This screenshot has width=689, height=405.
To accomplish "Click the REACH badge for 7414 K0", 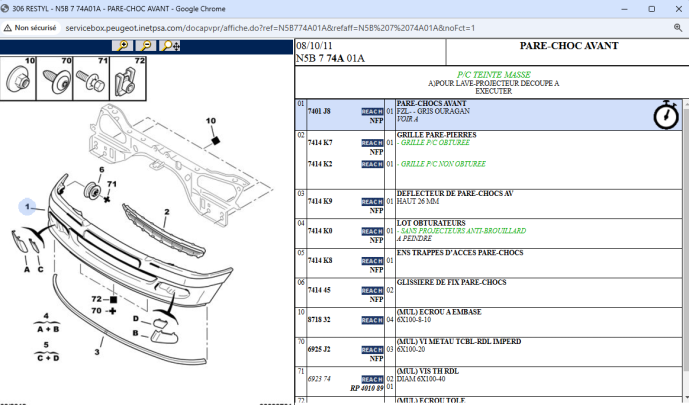I will [x=372, y=231].
